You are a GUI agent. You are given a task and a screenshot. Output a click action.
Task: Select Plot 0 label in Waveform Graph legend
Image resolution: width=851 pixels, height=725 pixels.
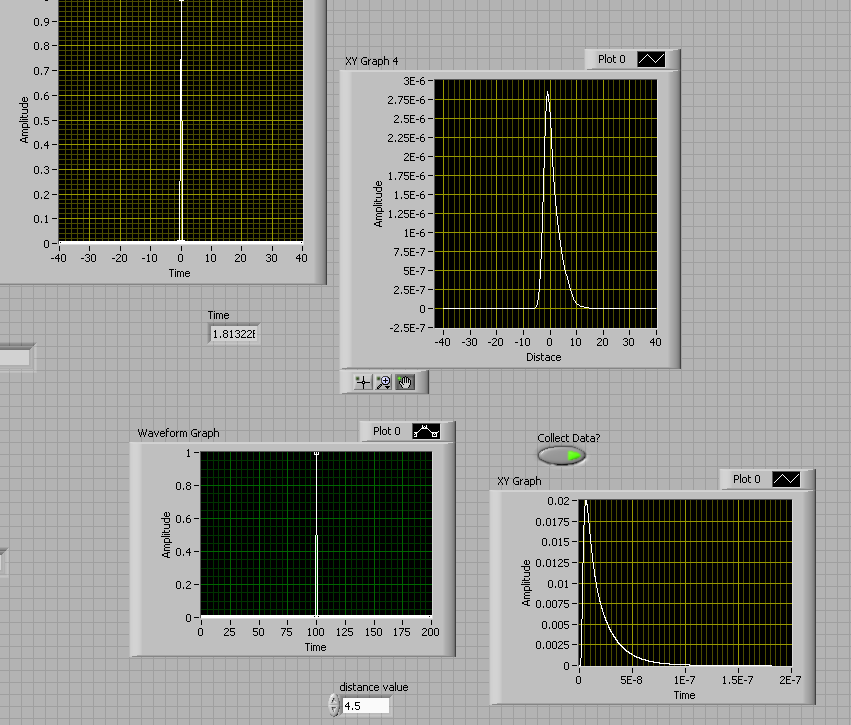click(387, 432)
